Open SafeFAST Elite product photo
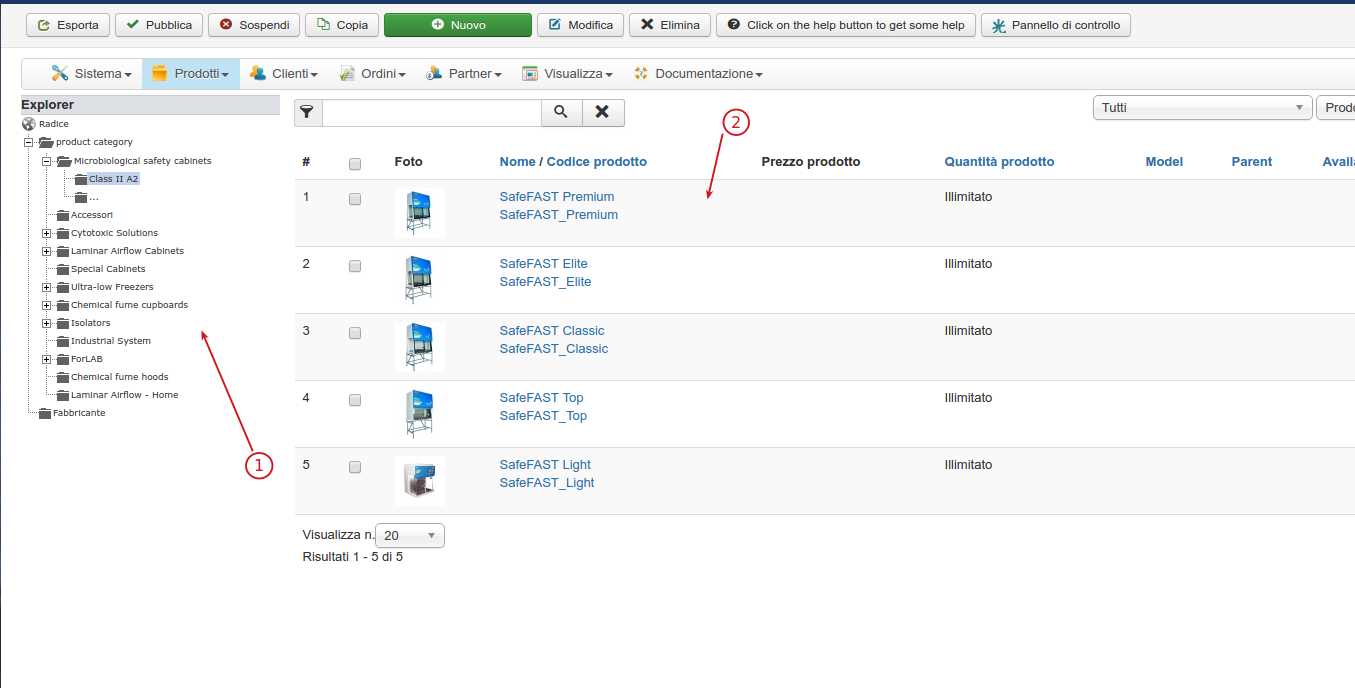This screenshot has width=1355, height=688. 419,280
